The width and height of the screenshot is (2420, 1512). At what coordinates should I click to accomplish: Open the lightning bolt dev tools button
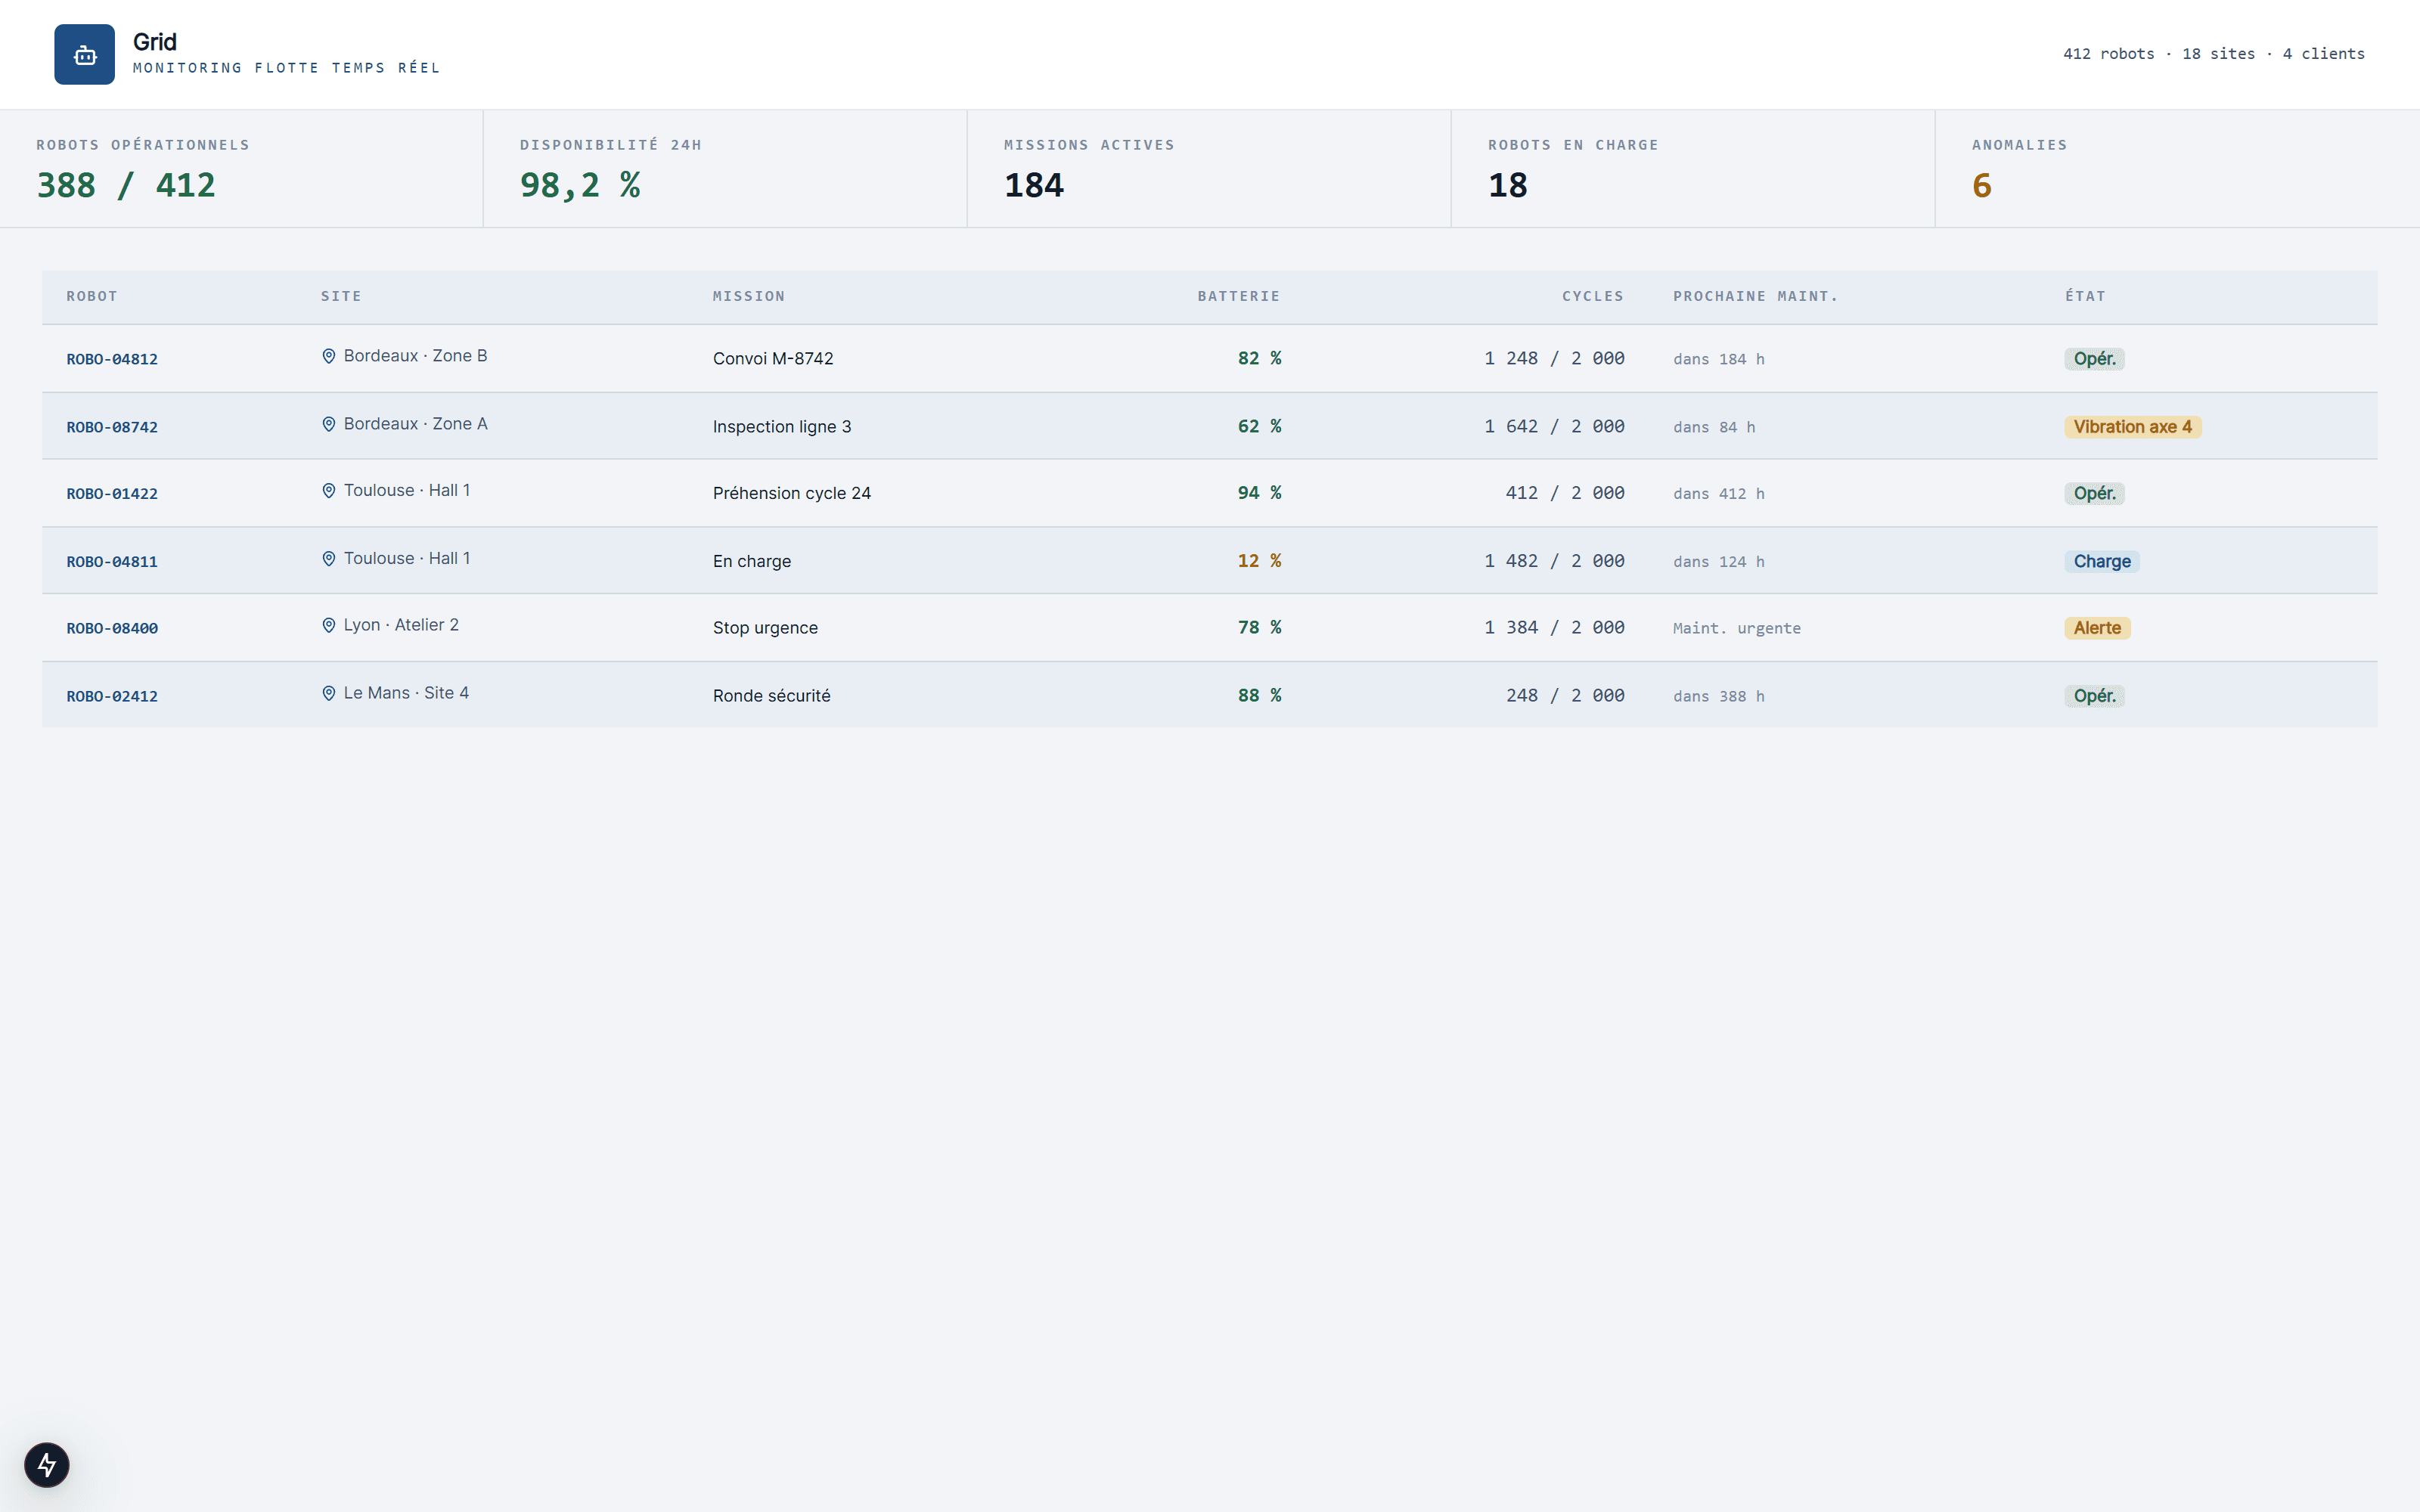click(x=47, y=1465)
